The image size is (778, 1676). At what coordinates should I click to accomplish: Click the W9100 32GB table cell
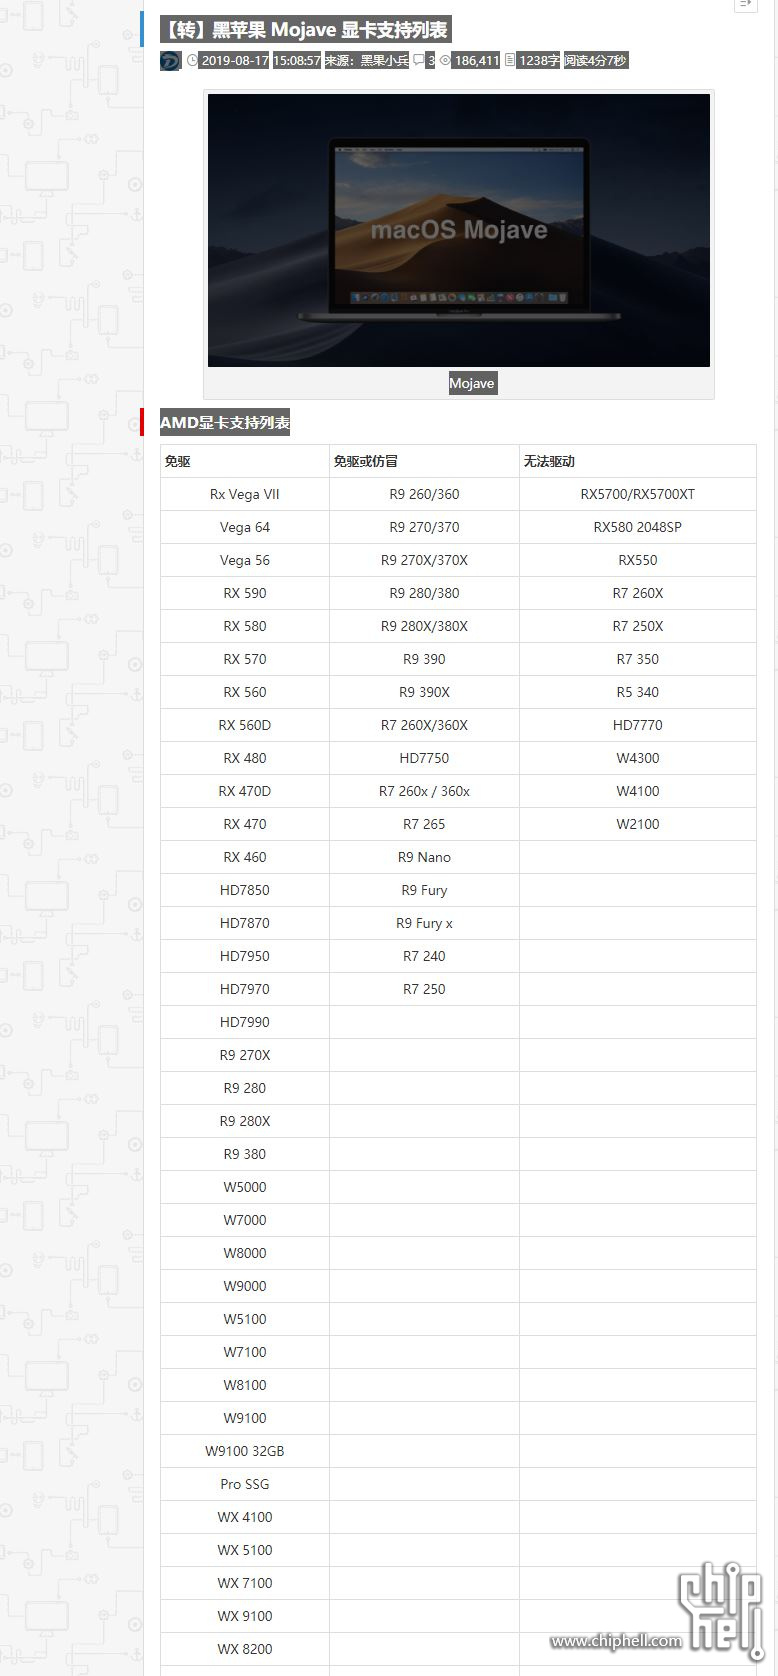click(245, 1451)
